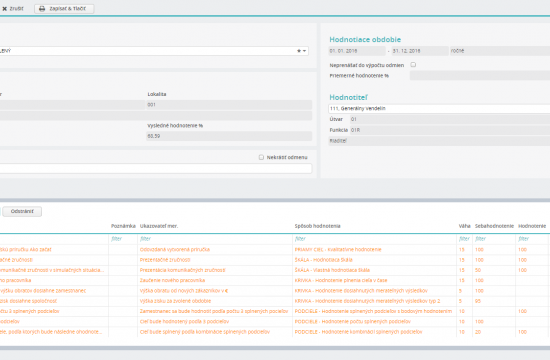The image size is (550, 360).
Task: Click Sebahodnotenie value 95 in Výška zisku row
Action: point(494,301)
